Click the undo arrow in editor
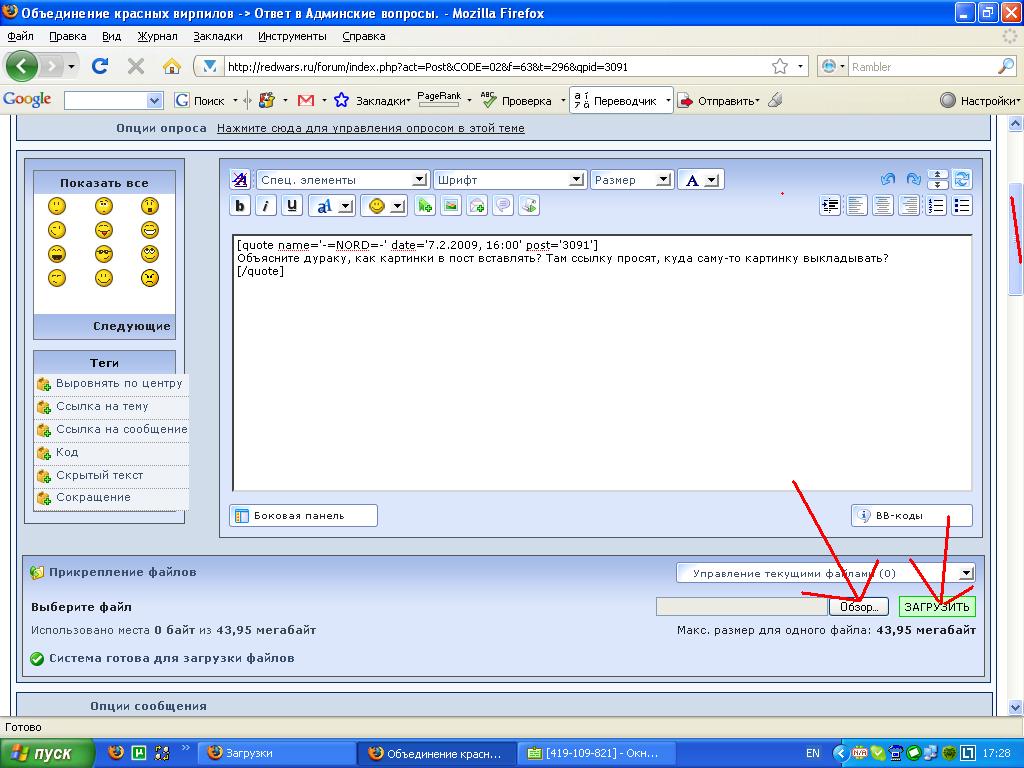This screenshot has height=768, width=1024. 888,179
